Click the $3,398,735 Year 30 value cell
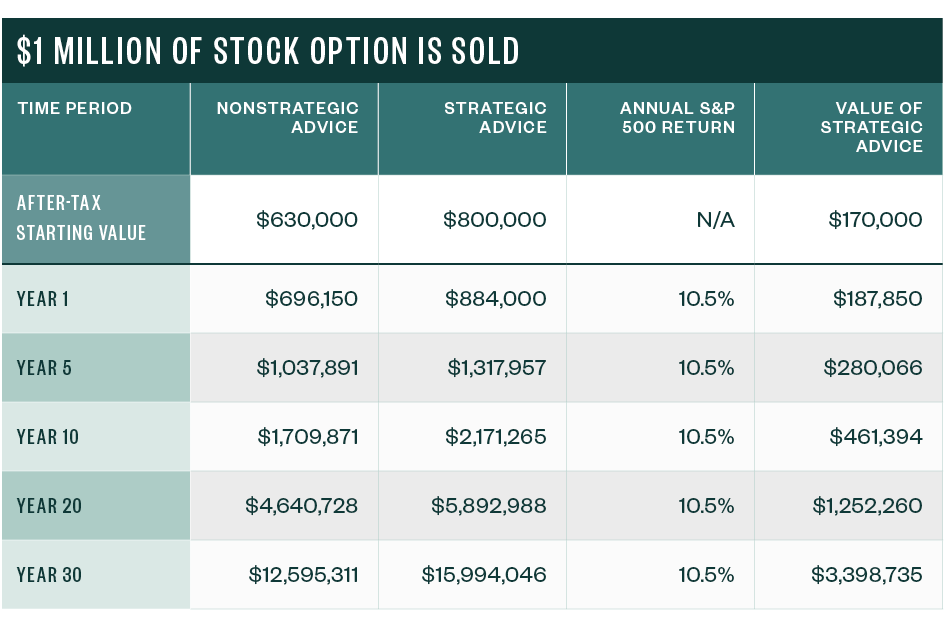The image size is (945, 625). point(867,574)
